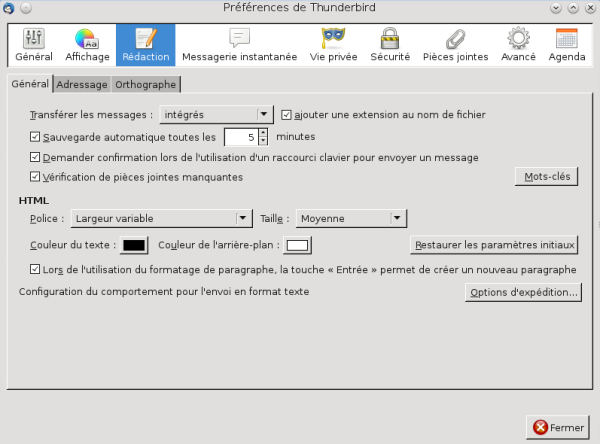The height and width of the screenshot is (444, 600).
Task: Uncheck 'Vérification de pièces jointes manquantes'
Action: [36, 177]
